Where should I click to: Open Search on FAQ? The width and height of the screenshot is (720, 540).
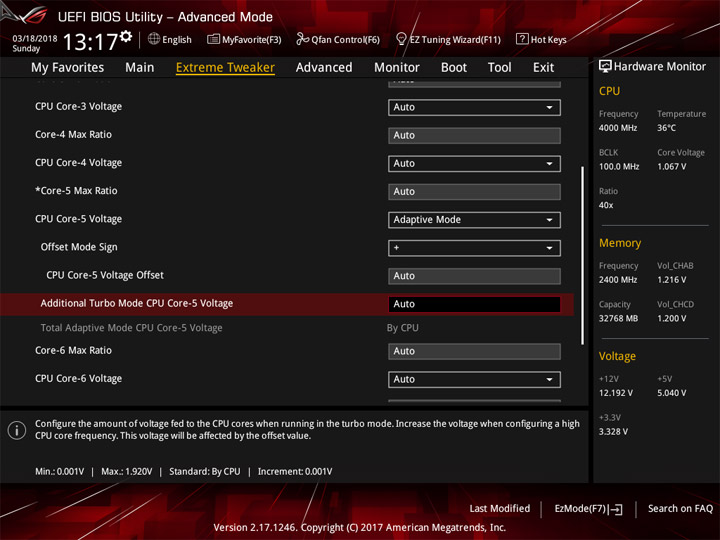680,508
